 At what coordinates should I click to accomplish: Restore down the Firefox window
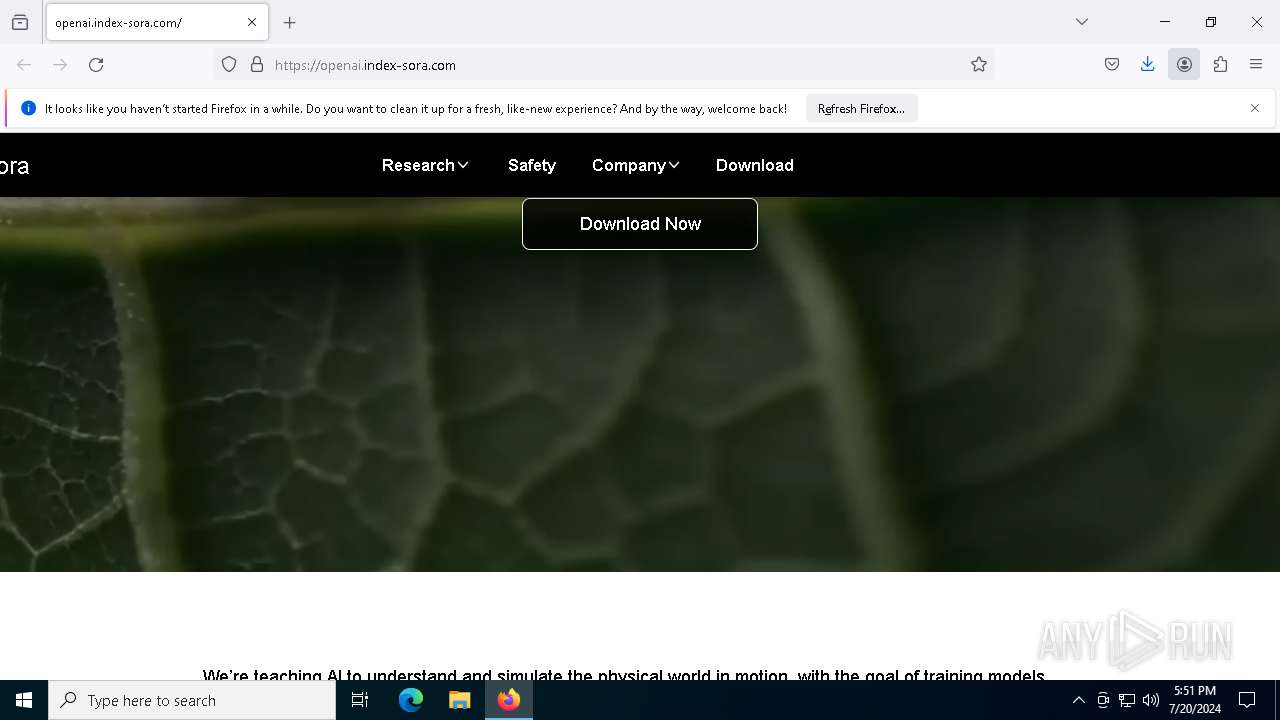coord(1211,22)
